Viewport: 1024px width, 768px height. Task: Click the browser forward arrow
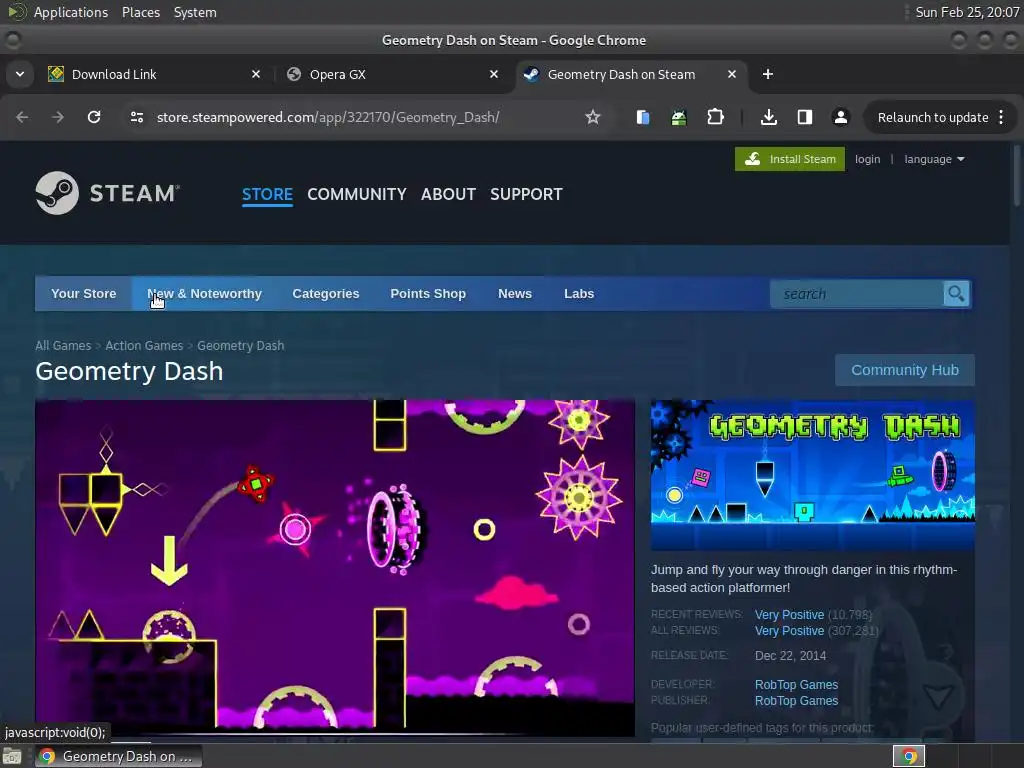[x=58, y=117]
